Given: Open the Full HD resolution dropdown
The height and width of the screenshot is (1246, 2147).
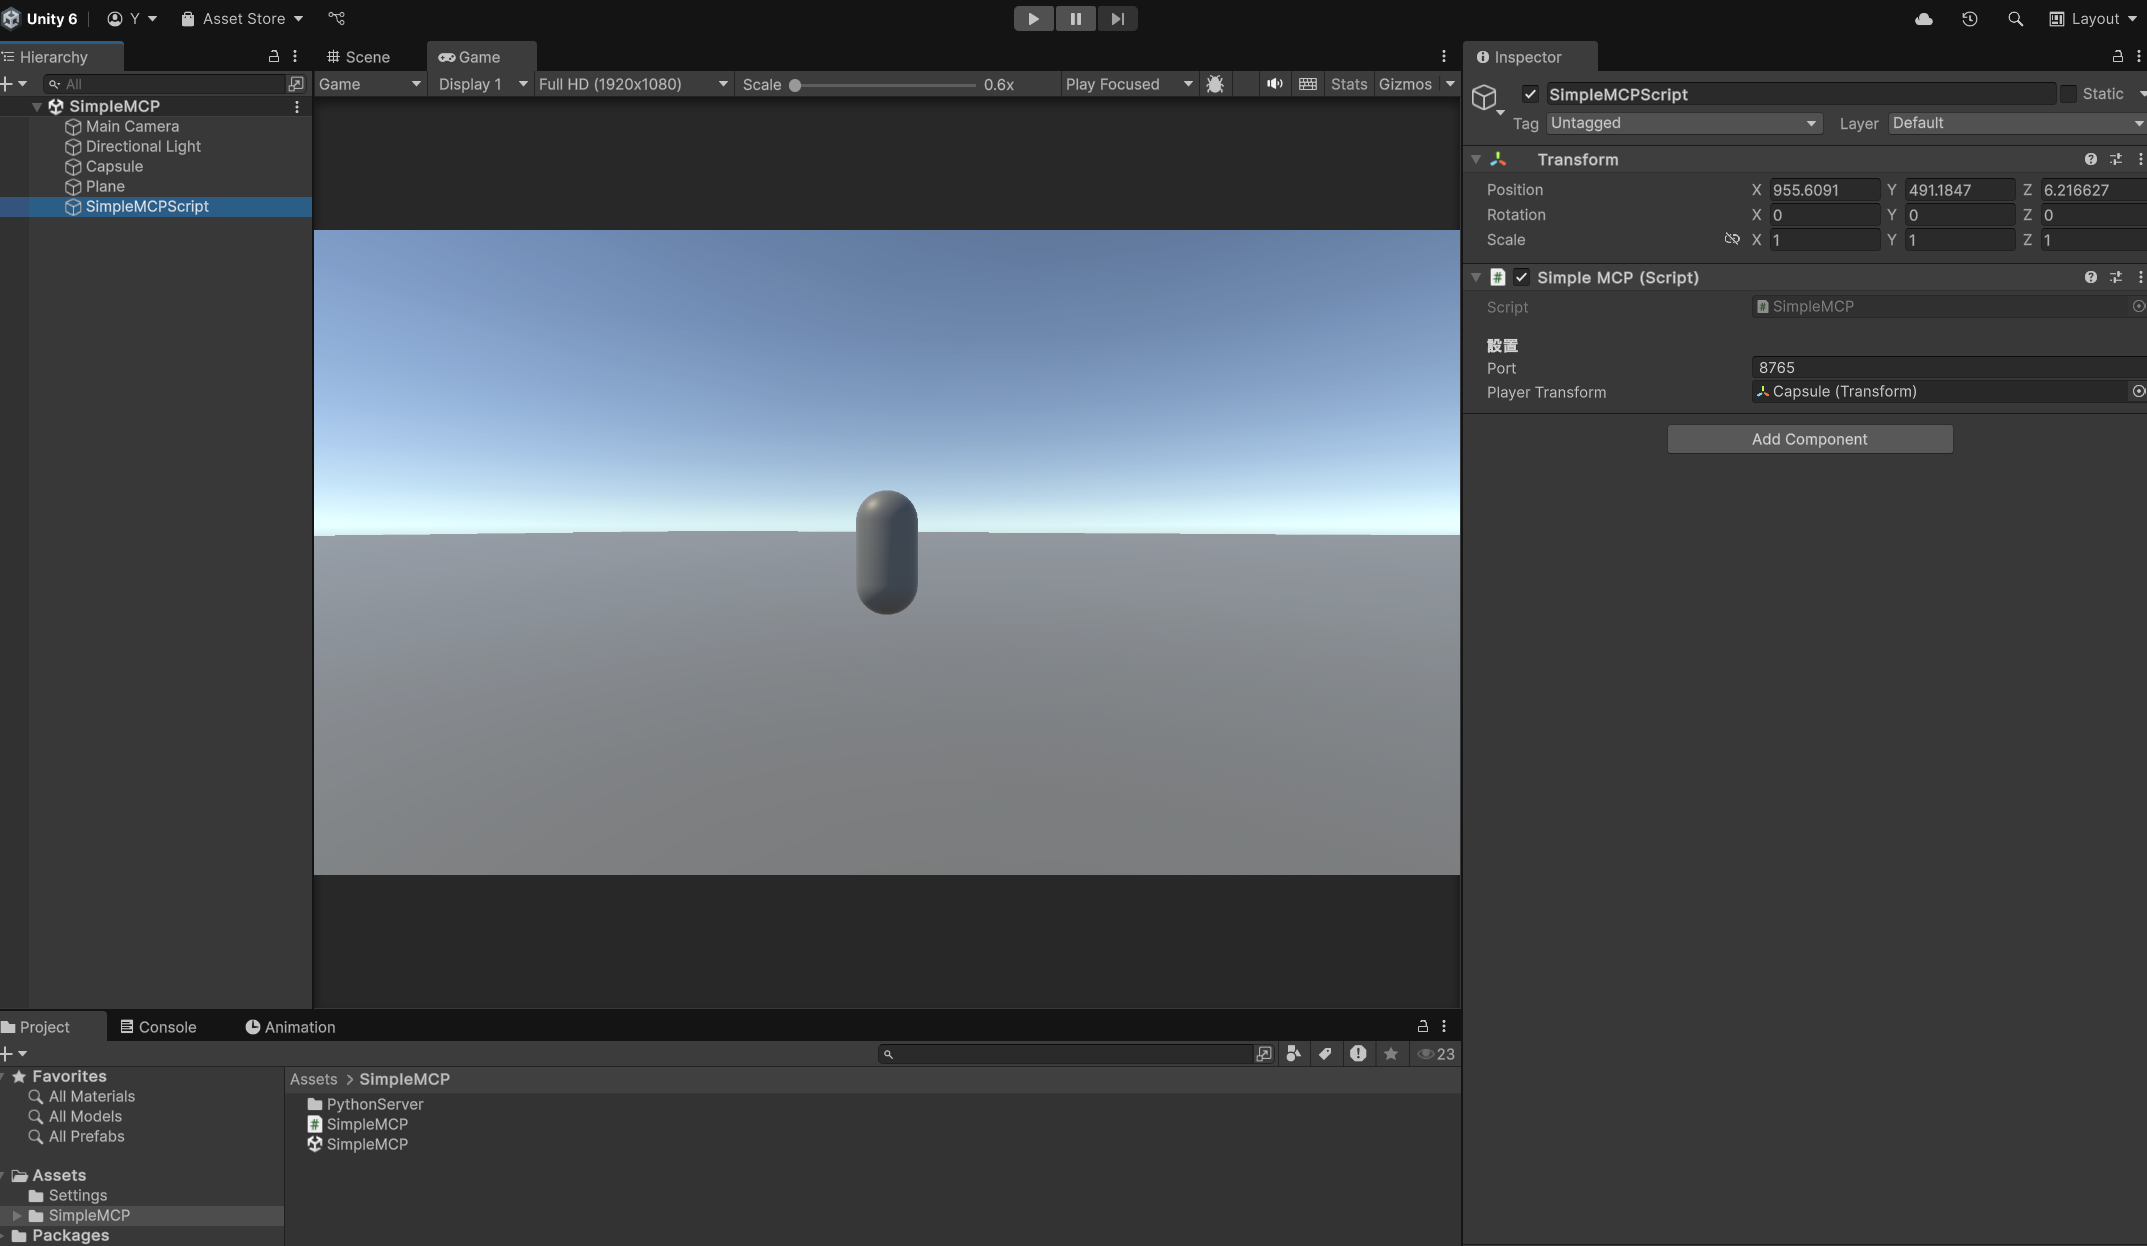Looking at the screenshot, I should tap(632, 84).
